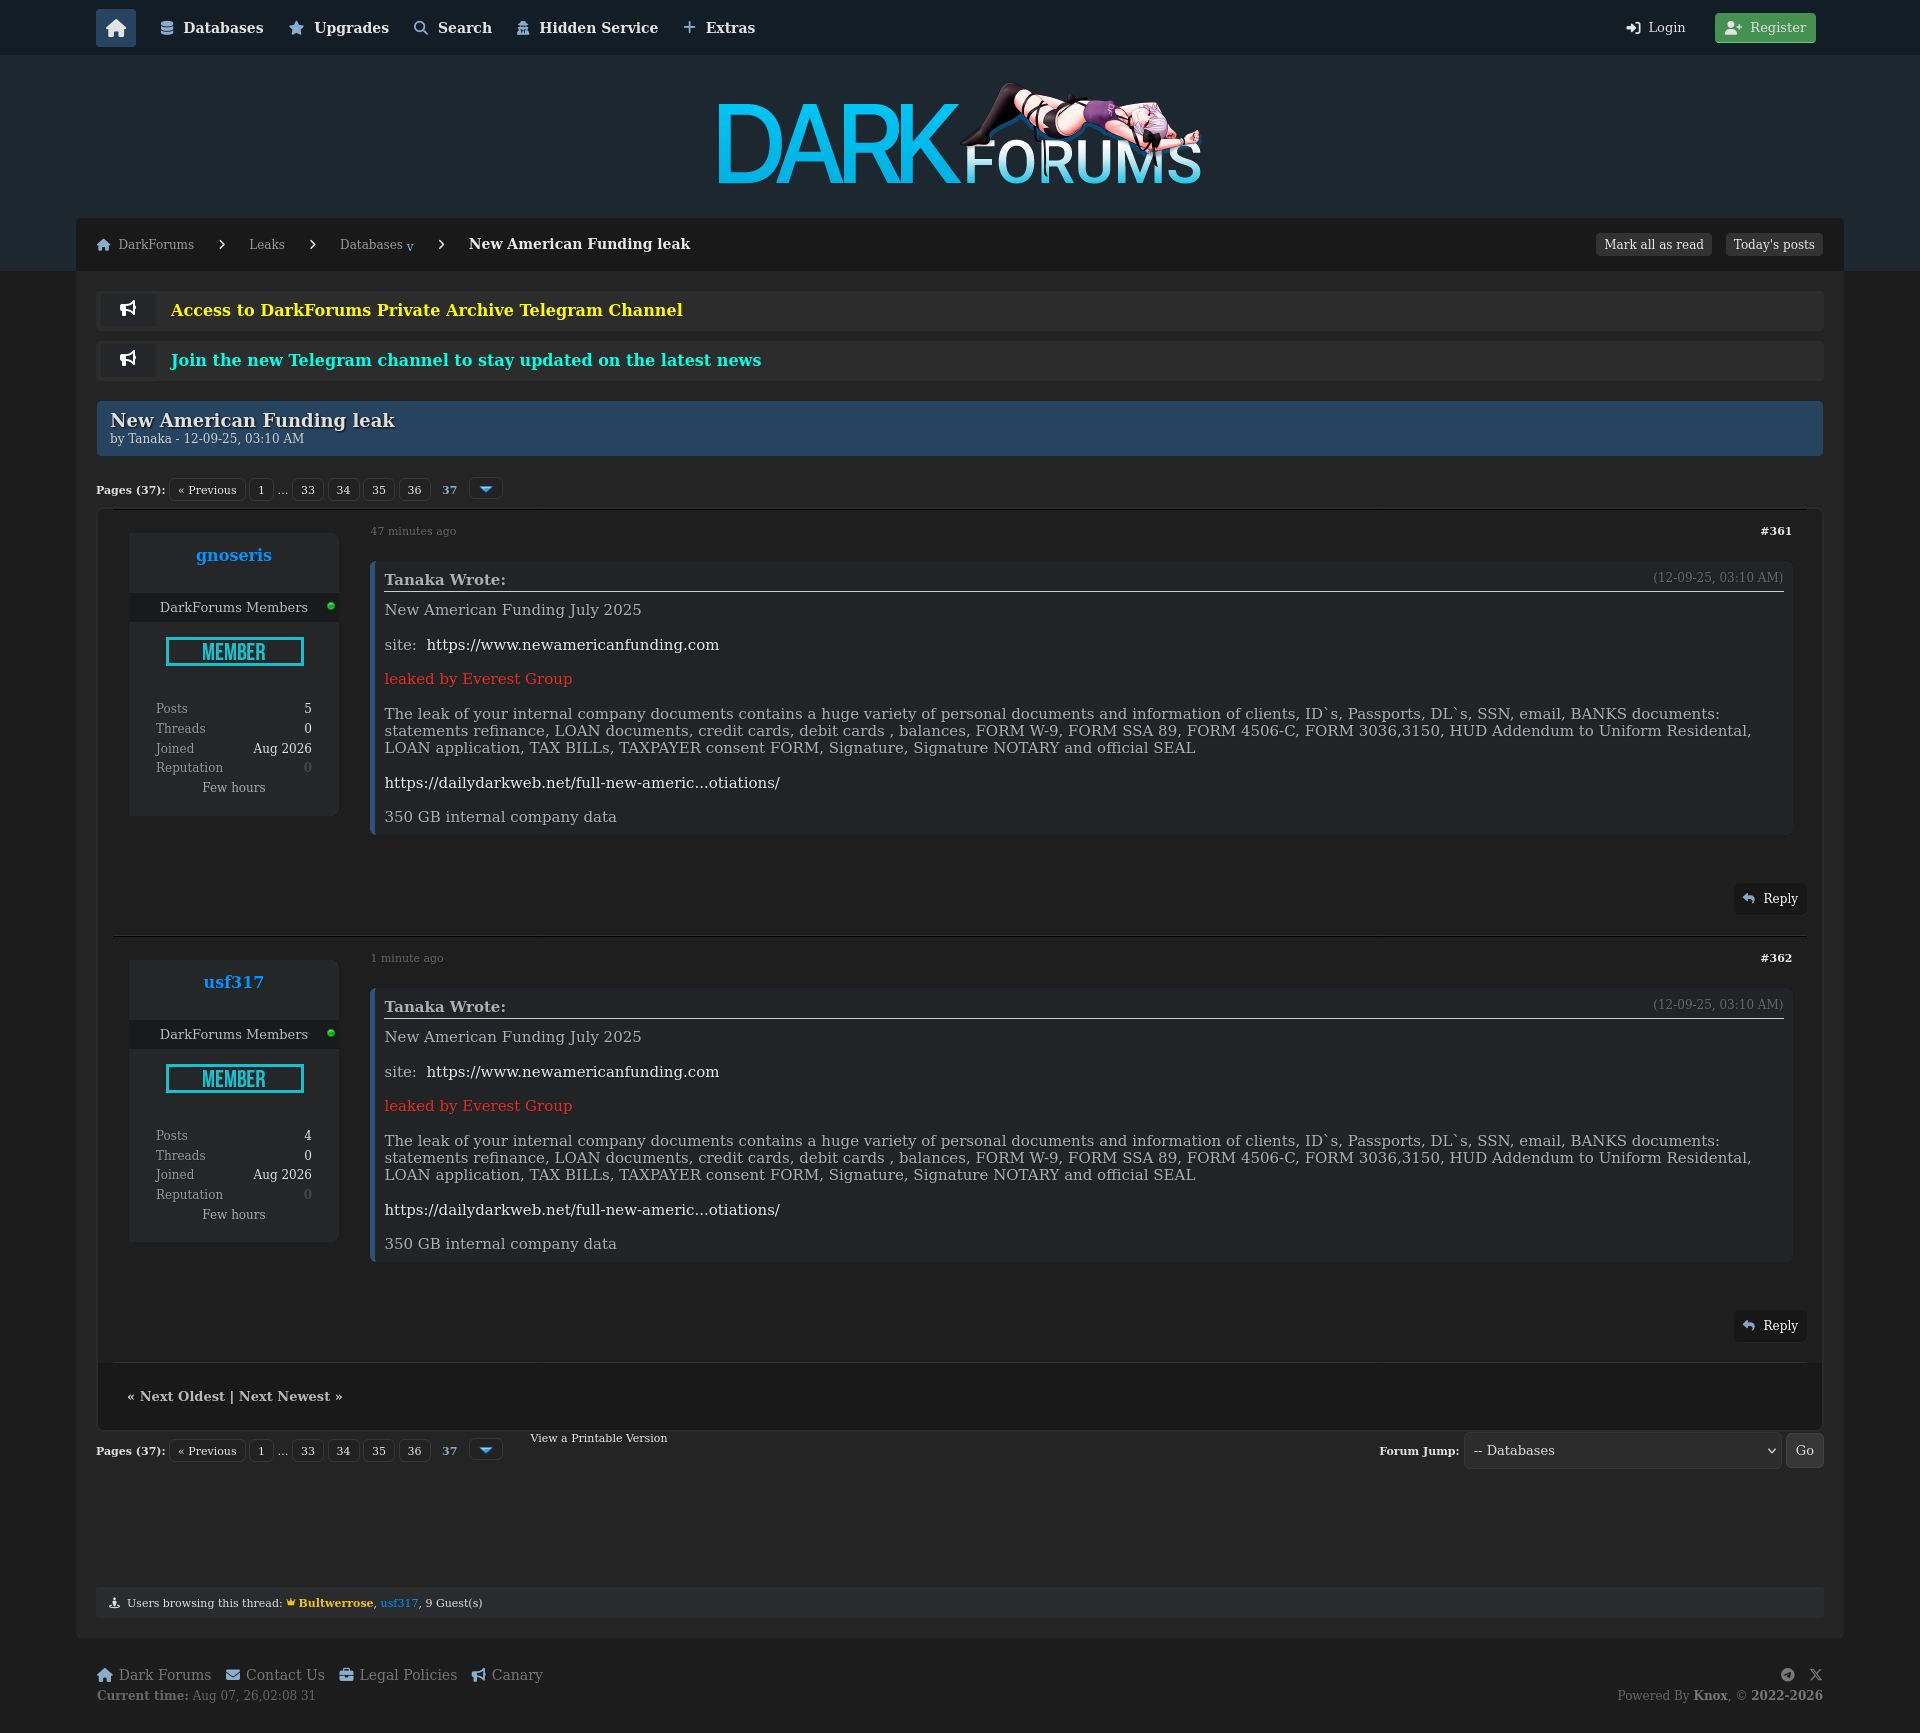
Task: Open the X social icon in footer
Action: click(x=1816, y=1675)
